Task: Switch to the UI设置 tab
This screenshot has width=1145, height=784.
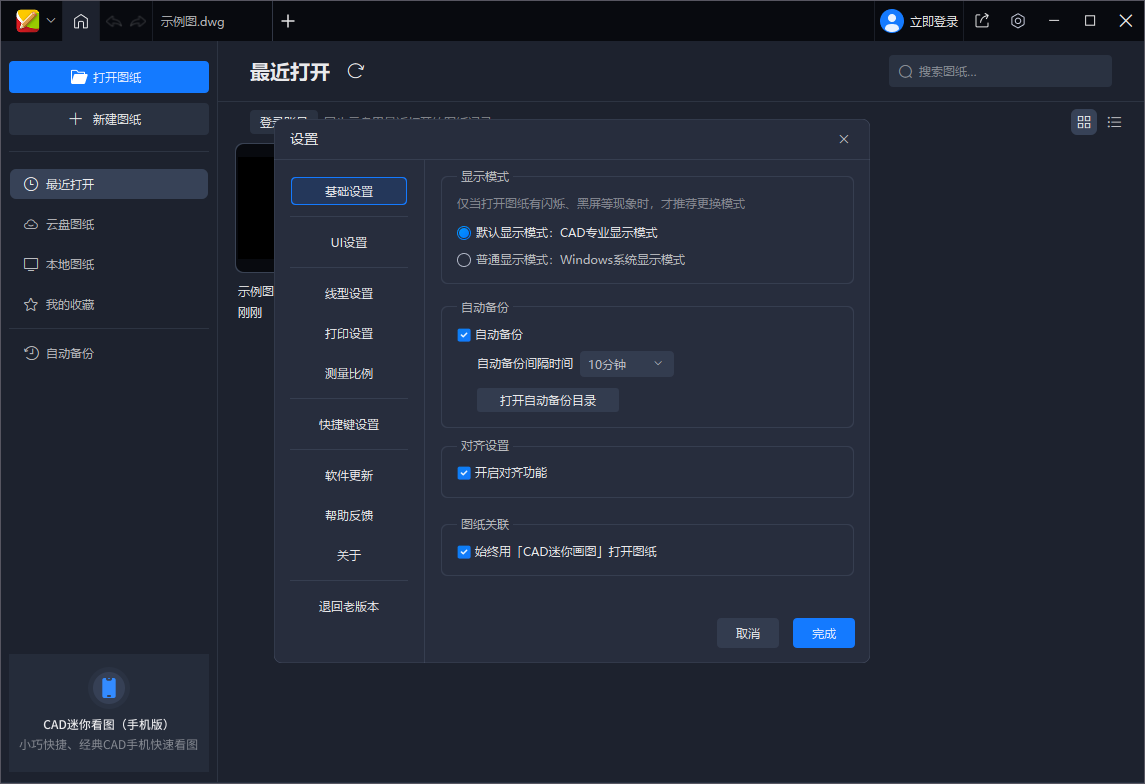Action: coord(348,242)
